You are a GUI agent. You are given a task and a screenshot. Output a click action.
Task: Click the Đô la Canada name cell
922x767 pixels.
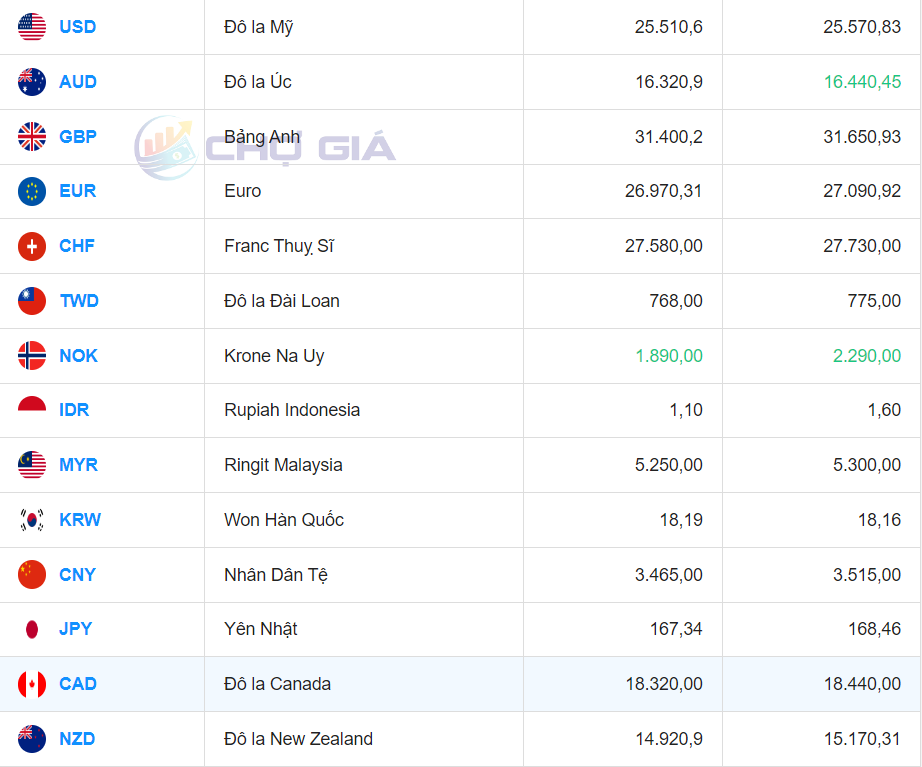[277, 684]
